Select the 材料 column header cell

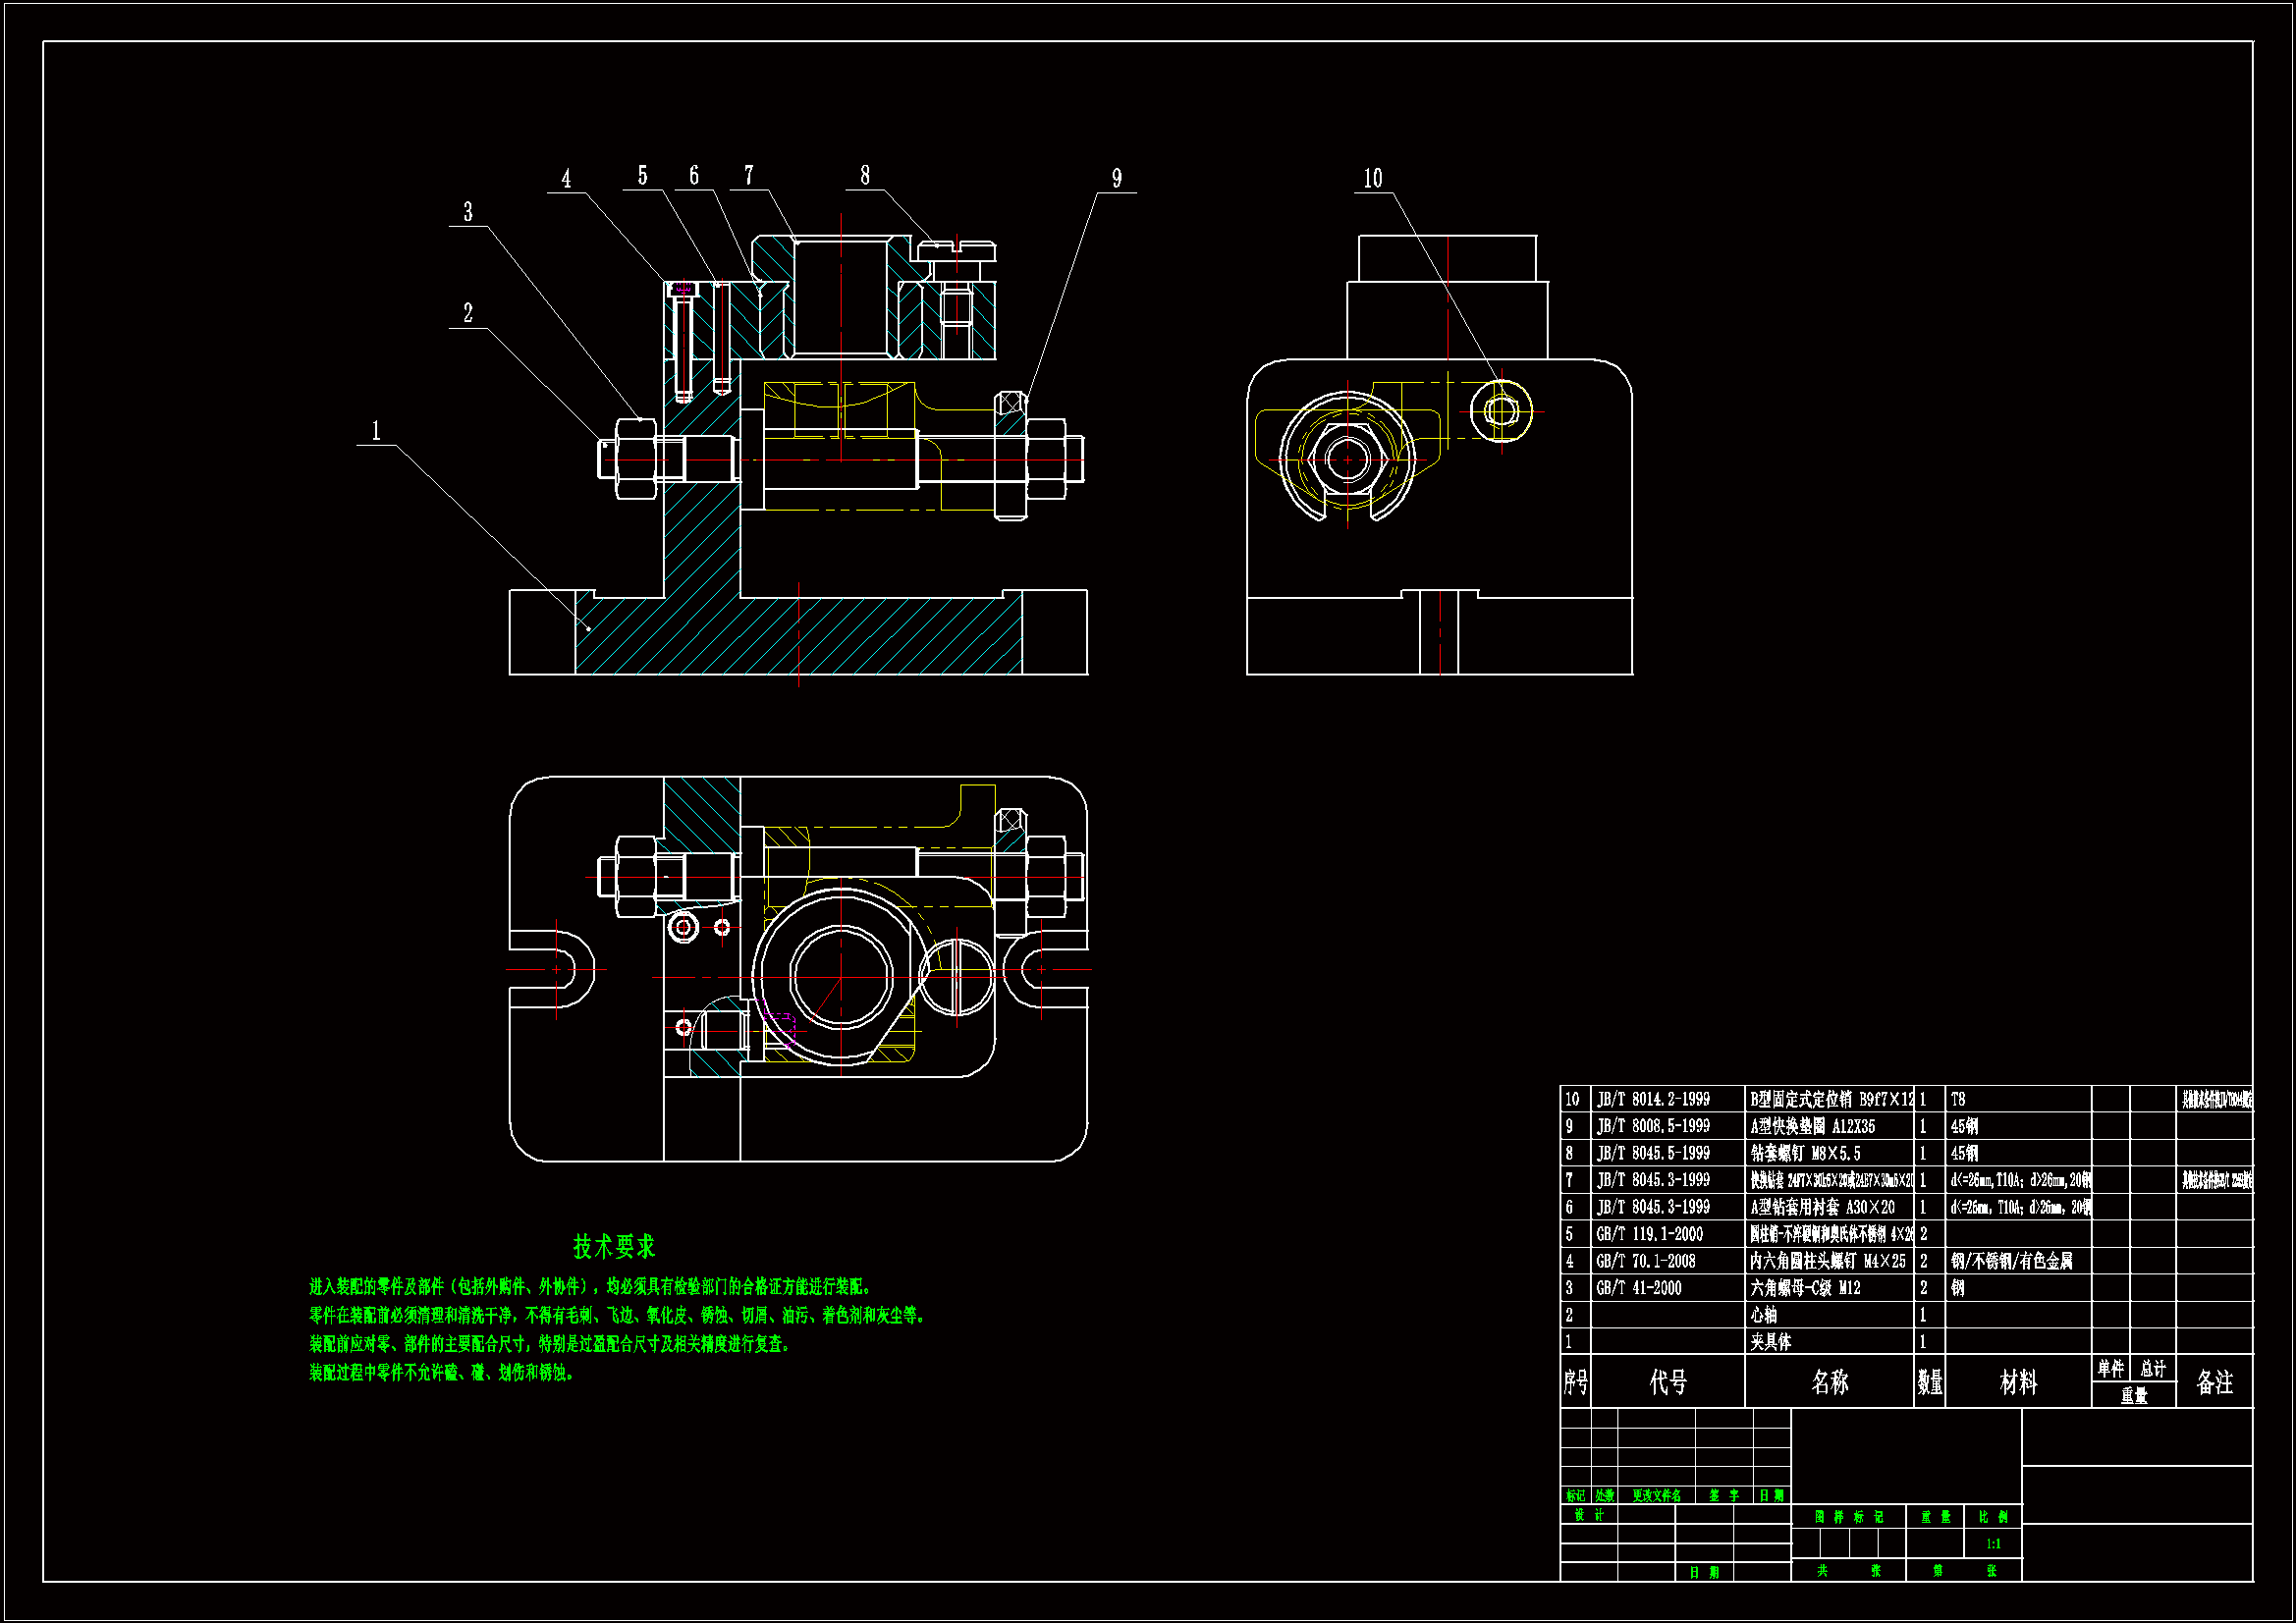2018,1382
